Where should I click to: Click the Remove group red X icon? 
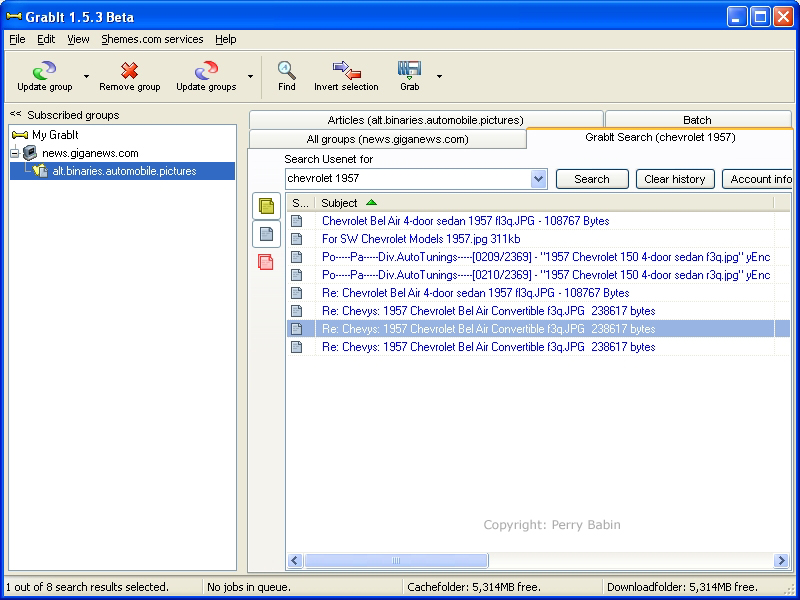[x=130, y=70]
